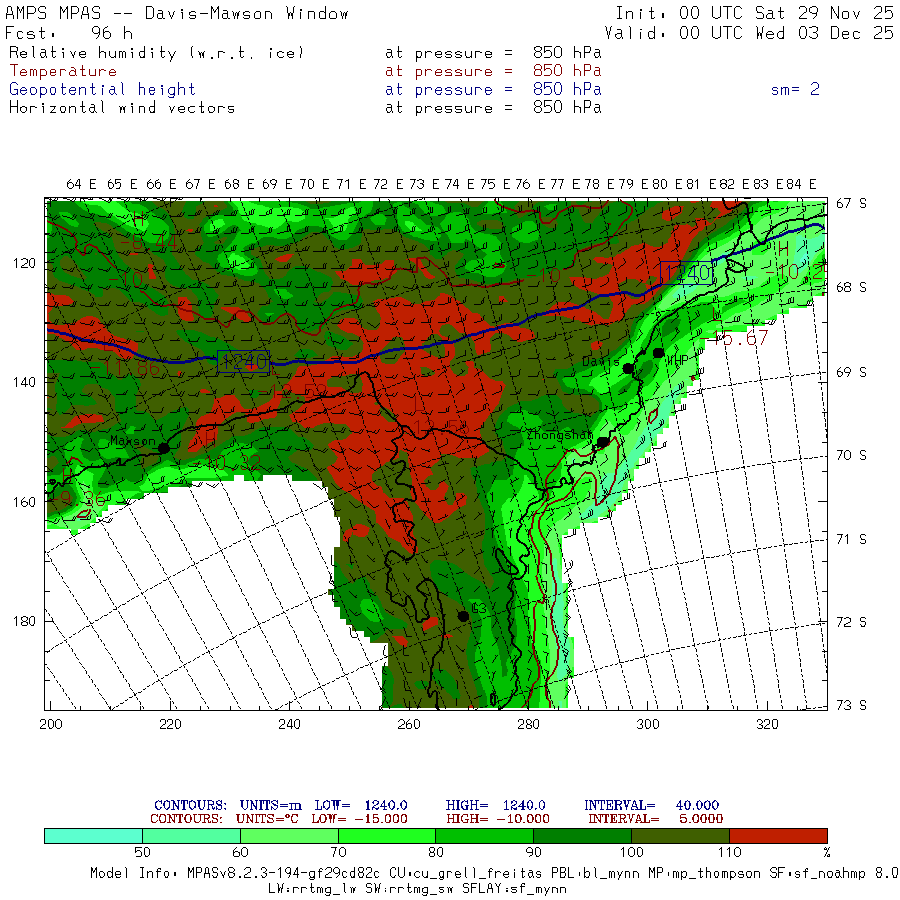Click the LG3 station dot
Image resolution: width=900 pixels, height=900 pixels.
(463, 616)
